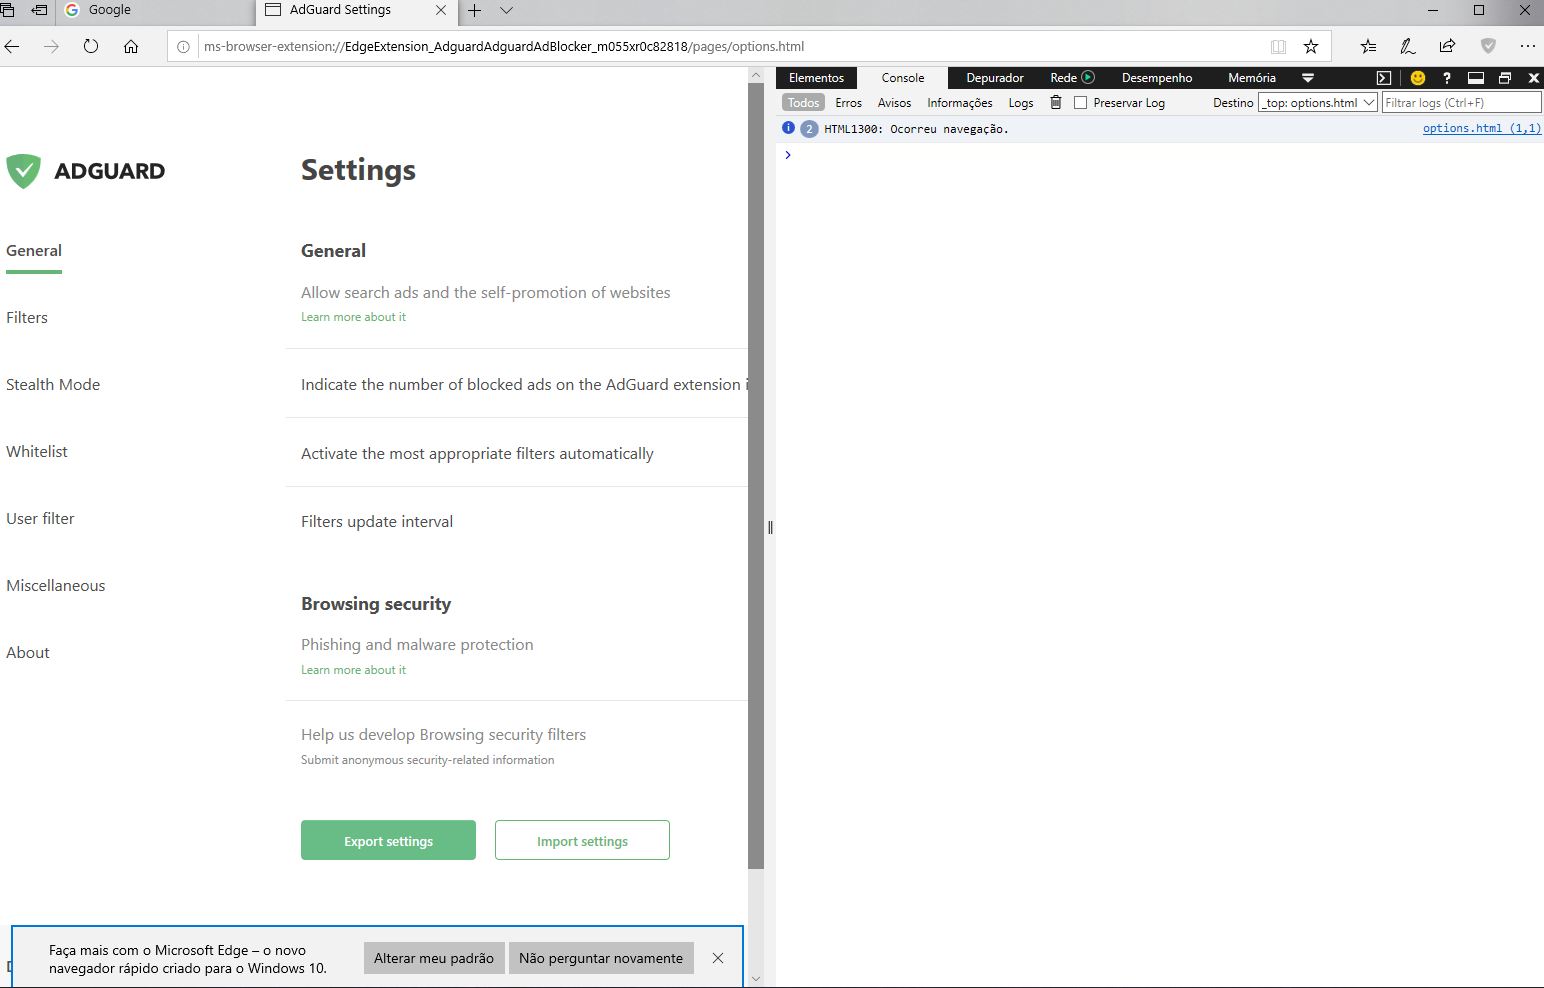Clear console with trash icon
The height and width of the screenshot is (988, 1544).
pyautogui.click(x=1056, y=102)
